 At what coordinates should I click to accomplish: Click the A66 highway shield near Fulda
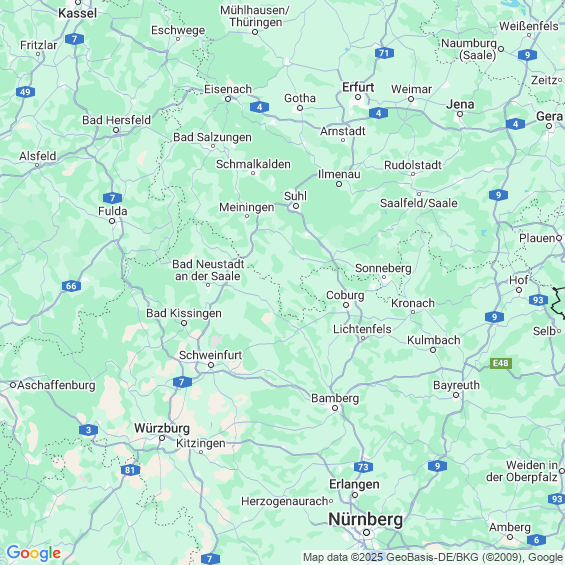point(71,286)
